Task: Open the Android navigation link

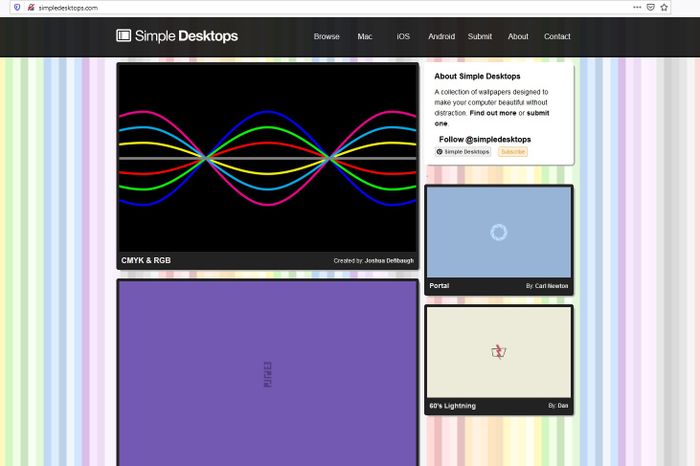Action: [x=441, y=37]
